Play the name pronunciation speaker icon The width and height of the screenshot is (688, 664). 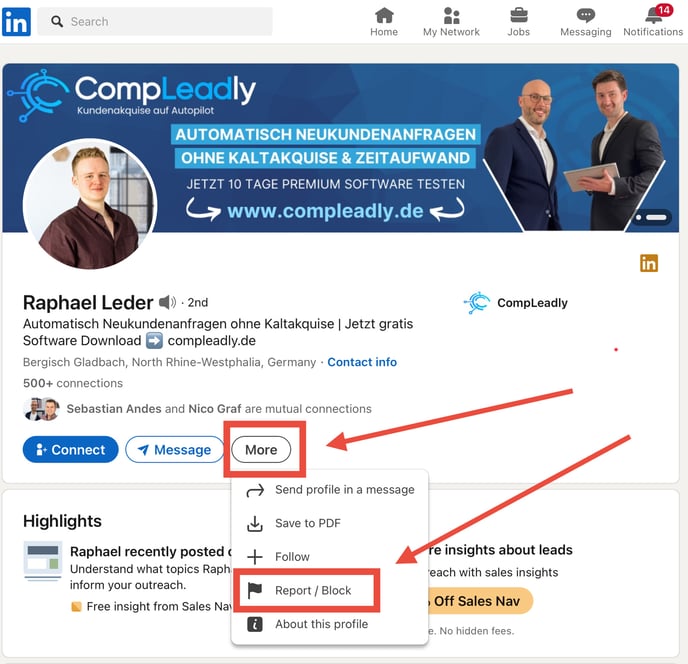click(167, 302)
